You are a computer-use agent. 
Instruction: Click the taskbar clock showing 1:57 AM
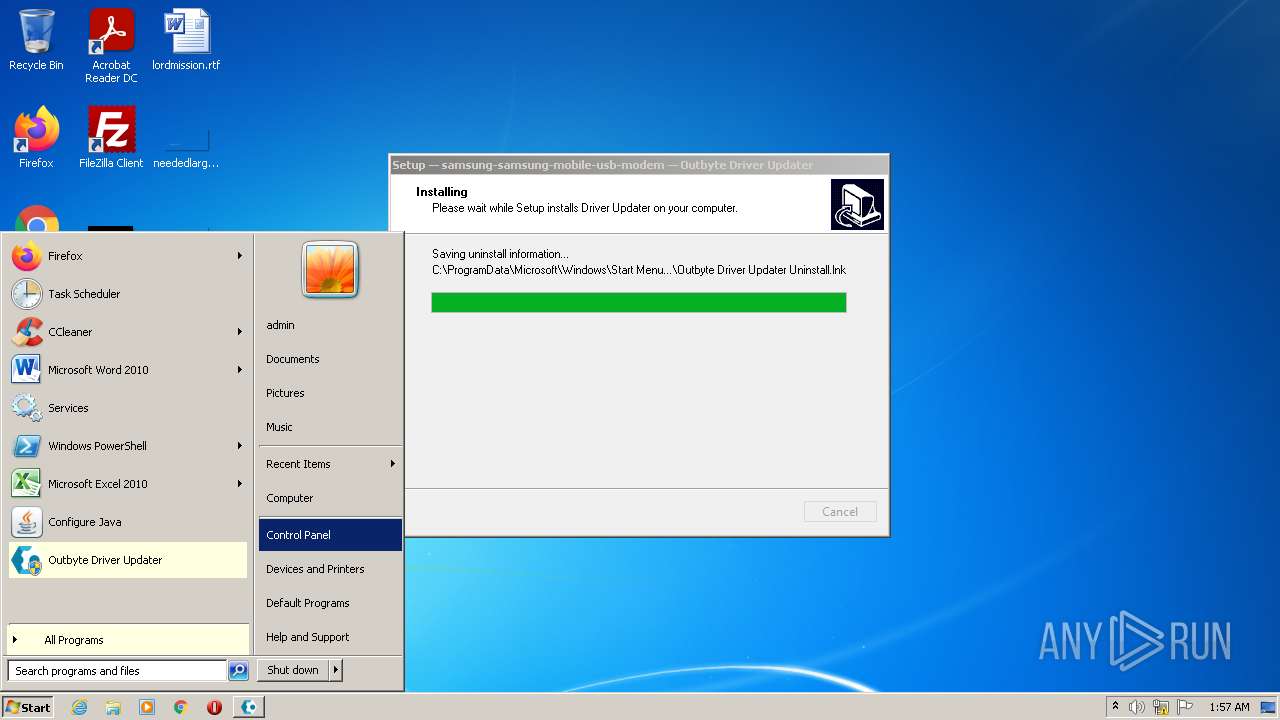pos(1229,707)
